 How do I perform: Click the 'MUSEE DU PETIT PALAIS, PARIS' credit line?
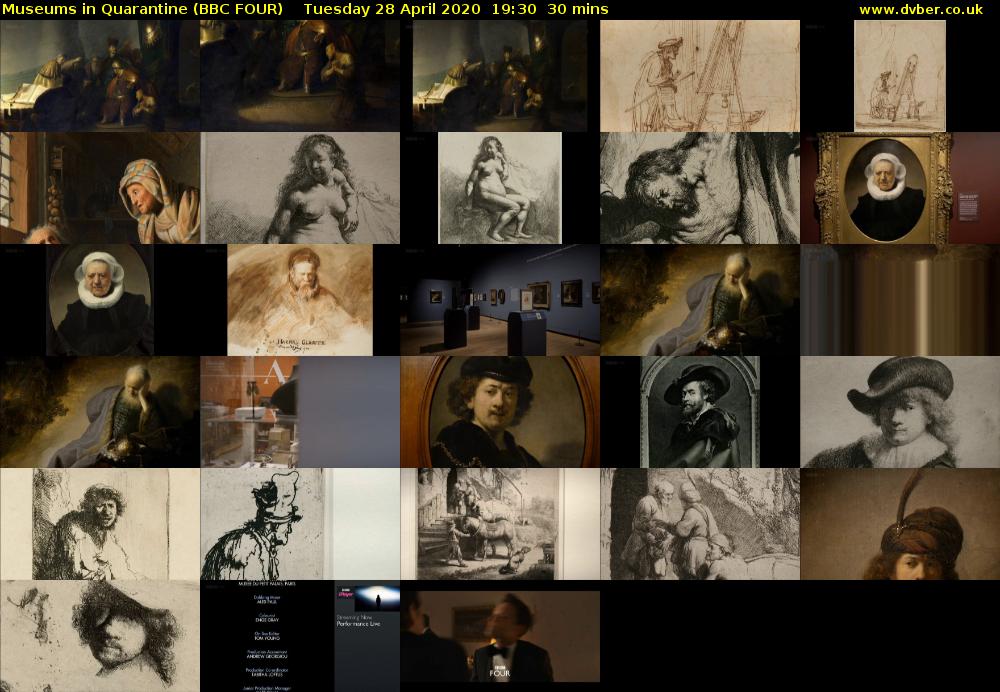tap(267, 584)
